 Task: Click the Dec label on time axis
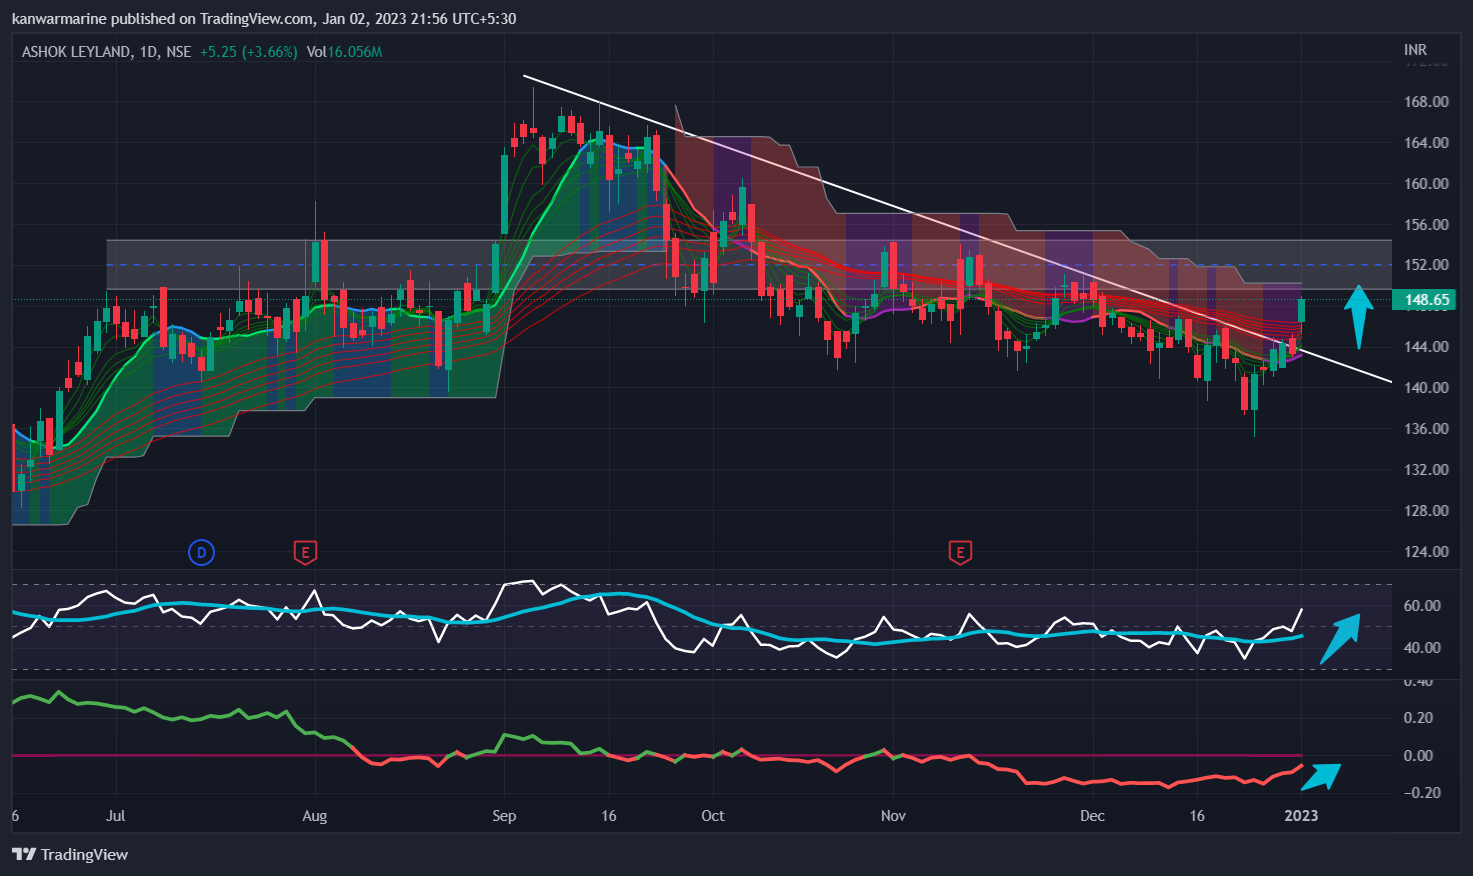[1092, 815]
